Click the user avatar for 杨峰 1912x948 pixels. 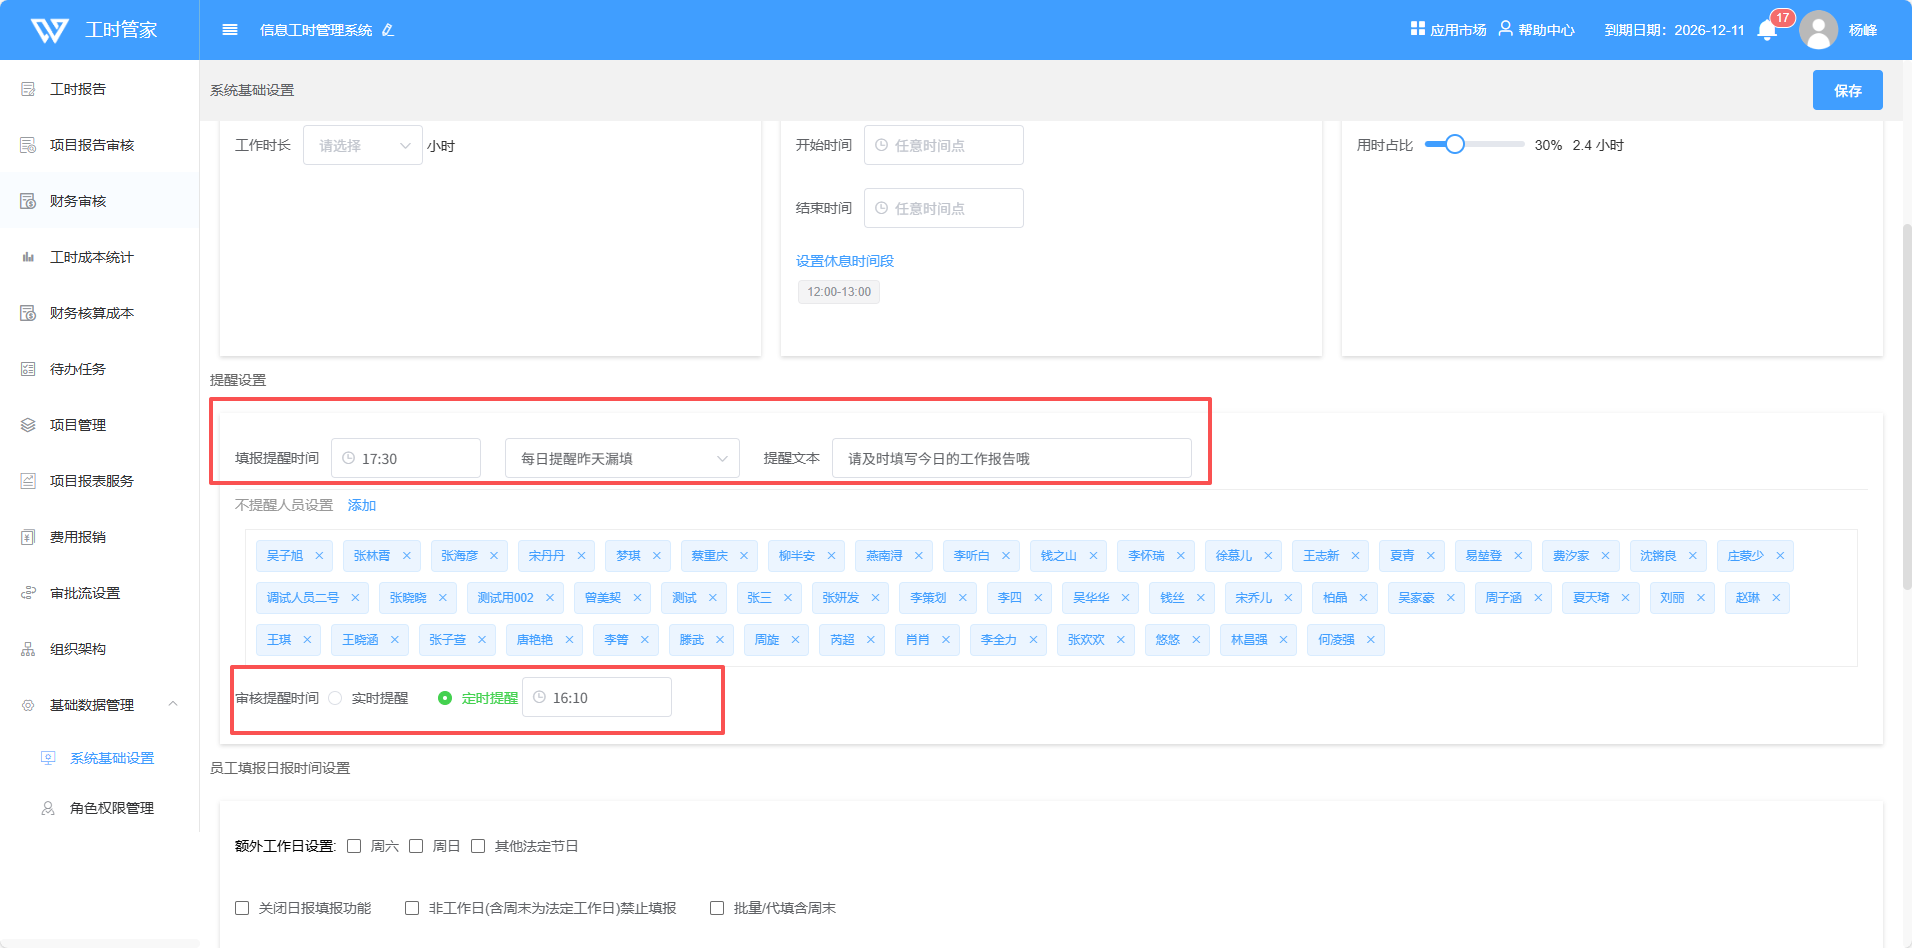(x=1818, y=30)
